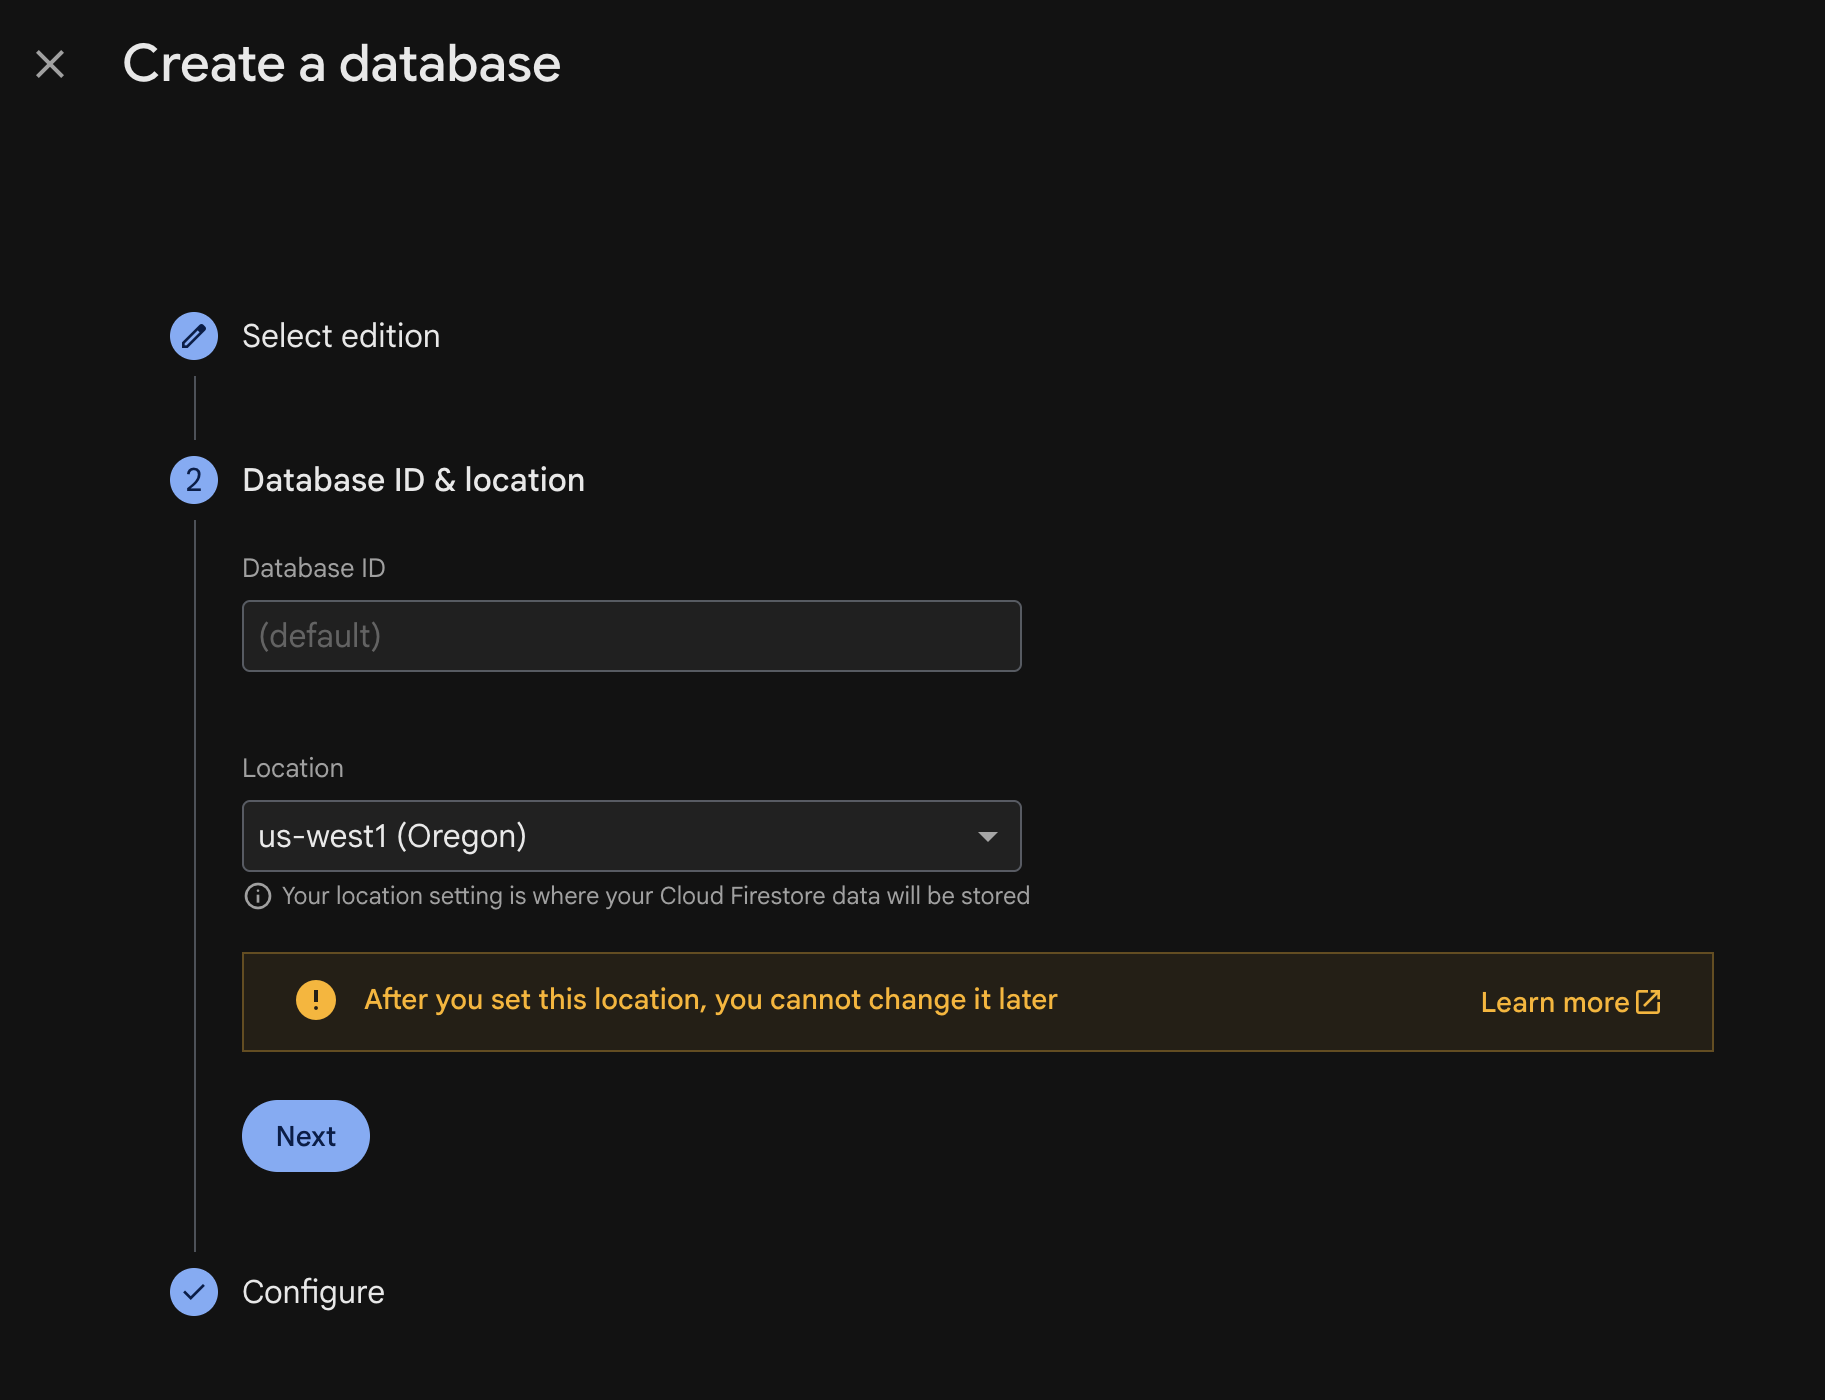Click the Database ID & location heading
This screenshot has height=1400, width=1825.
[x=413, y=480]
